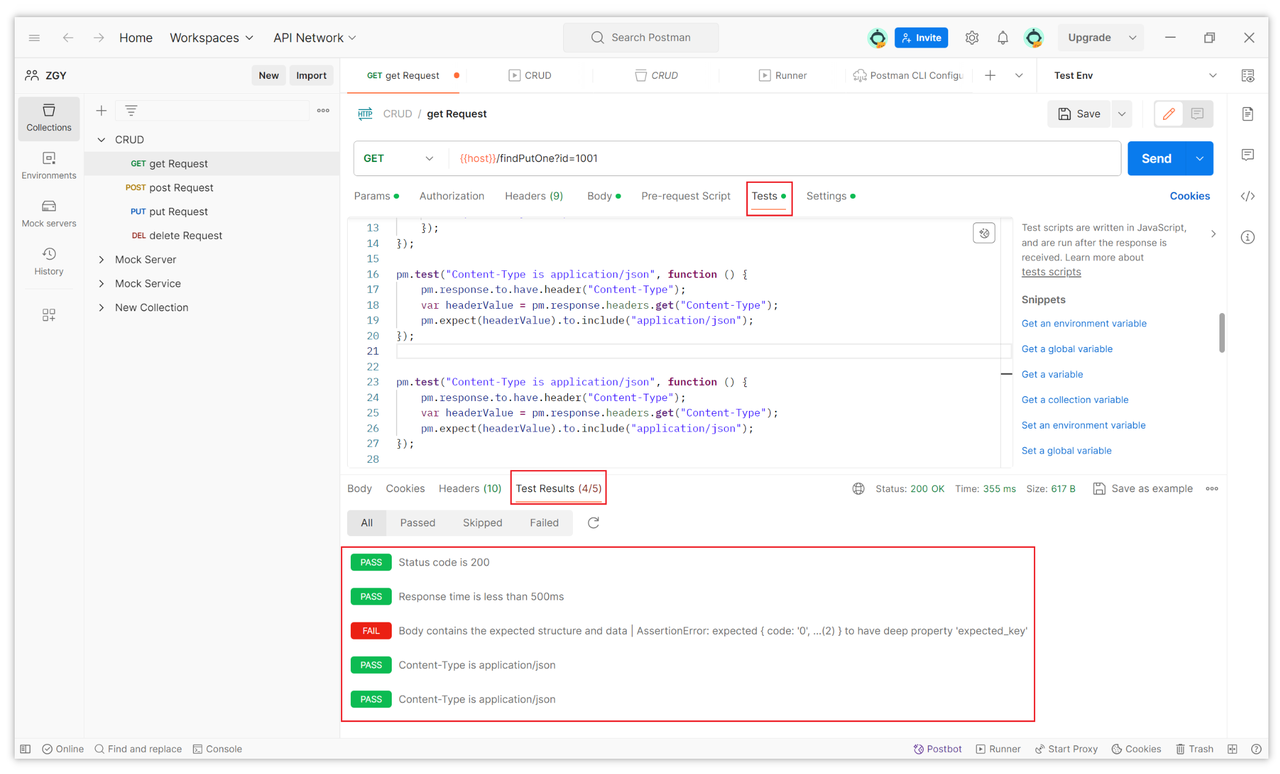Open Collections sidebar panel
This screenshot has height=774, width=1280.
pos(49,117)
